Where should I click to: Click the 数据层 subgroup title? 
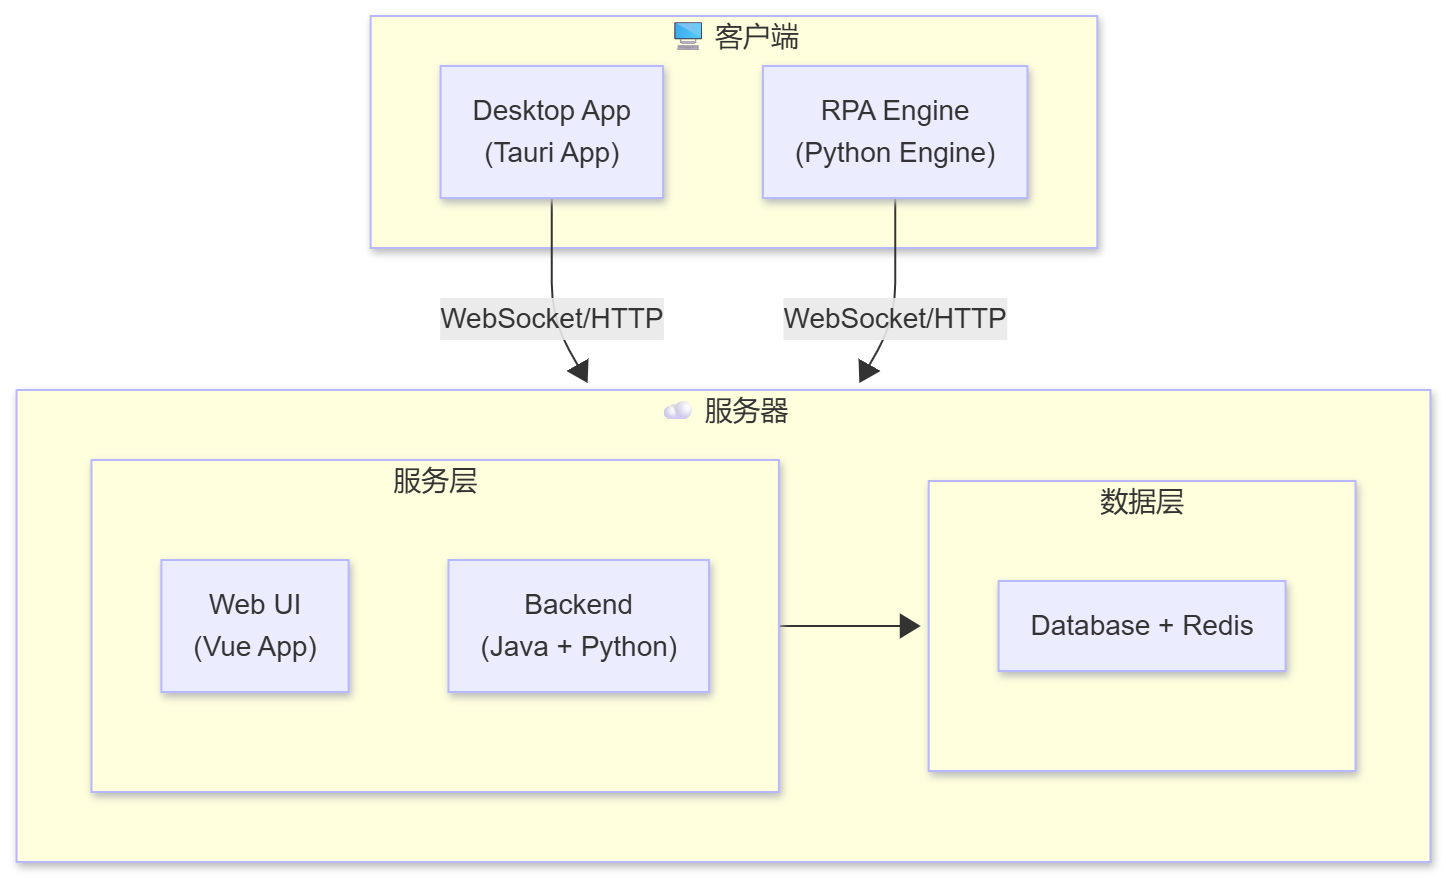click(1142, 502)
